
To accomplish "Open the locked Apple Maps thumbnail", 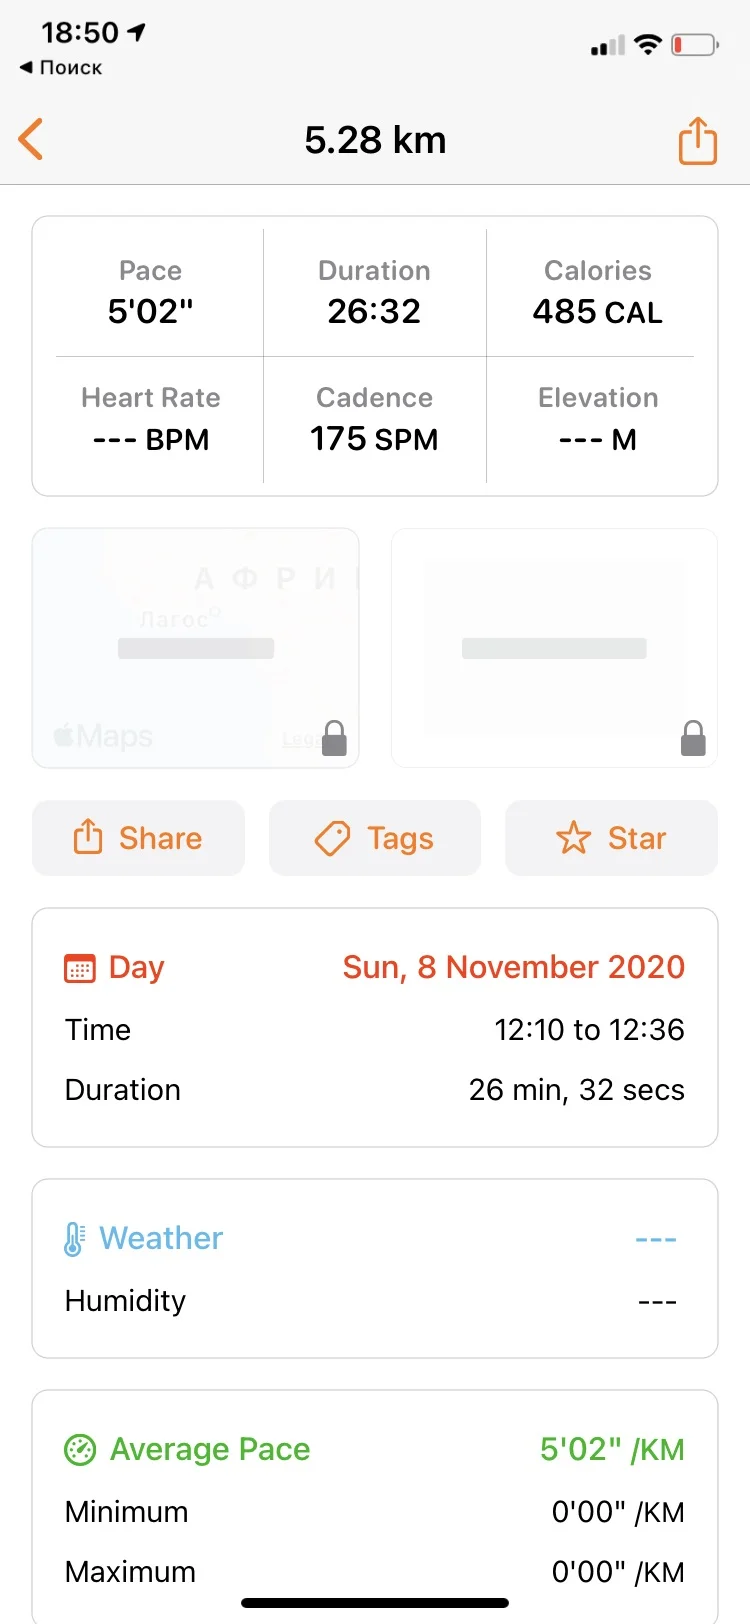I will point(195,648).
